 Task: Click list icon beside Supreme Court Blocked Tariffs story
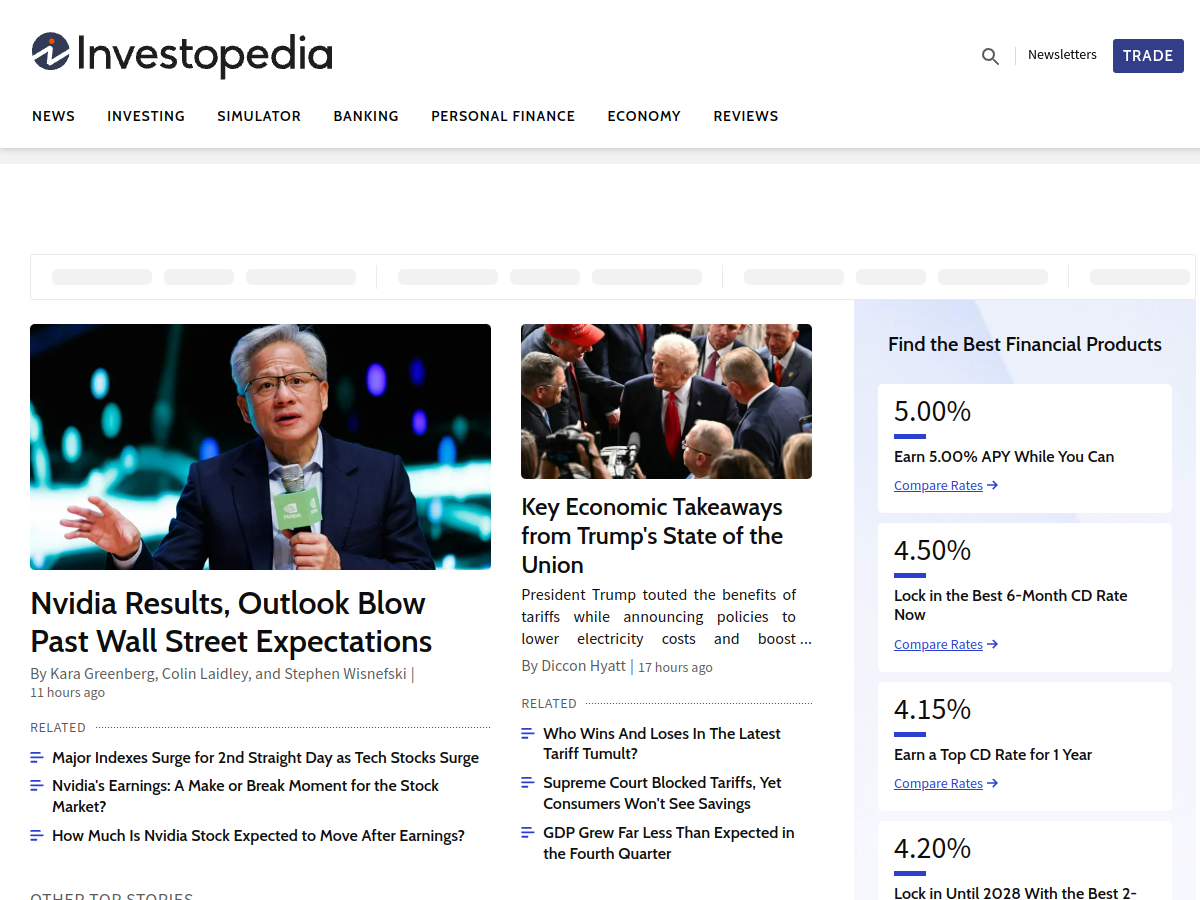coord(528,782)
